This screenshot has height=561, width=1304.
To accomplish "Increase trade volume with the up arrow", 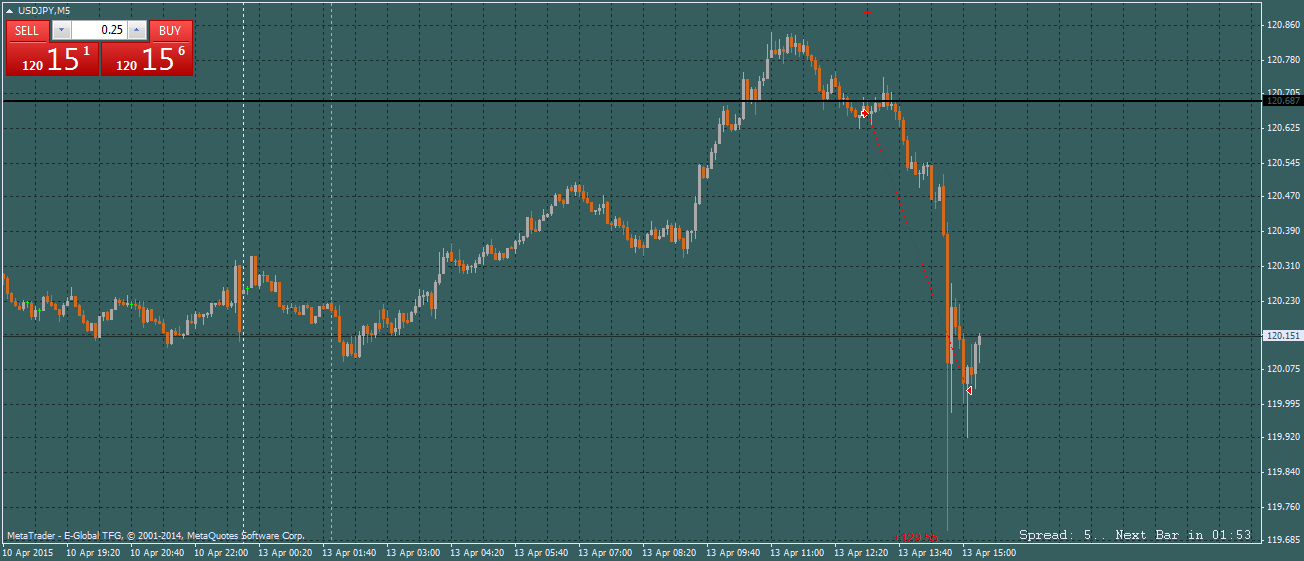I will (137, 30).
